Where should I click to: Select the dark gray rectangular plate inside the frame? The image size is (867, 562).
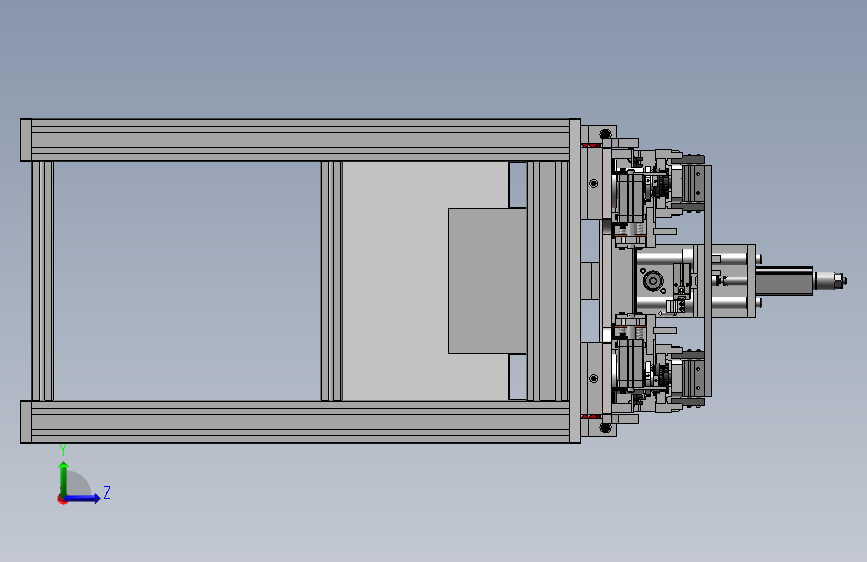tap(487, 281)
